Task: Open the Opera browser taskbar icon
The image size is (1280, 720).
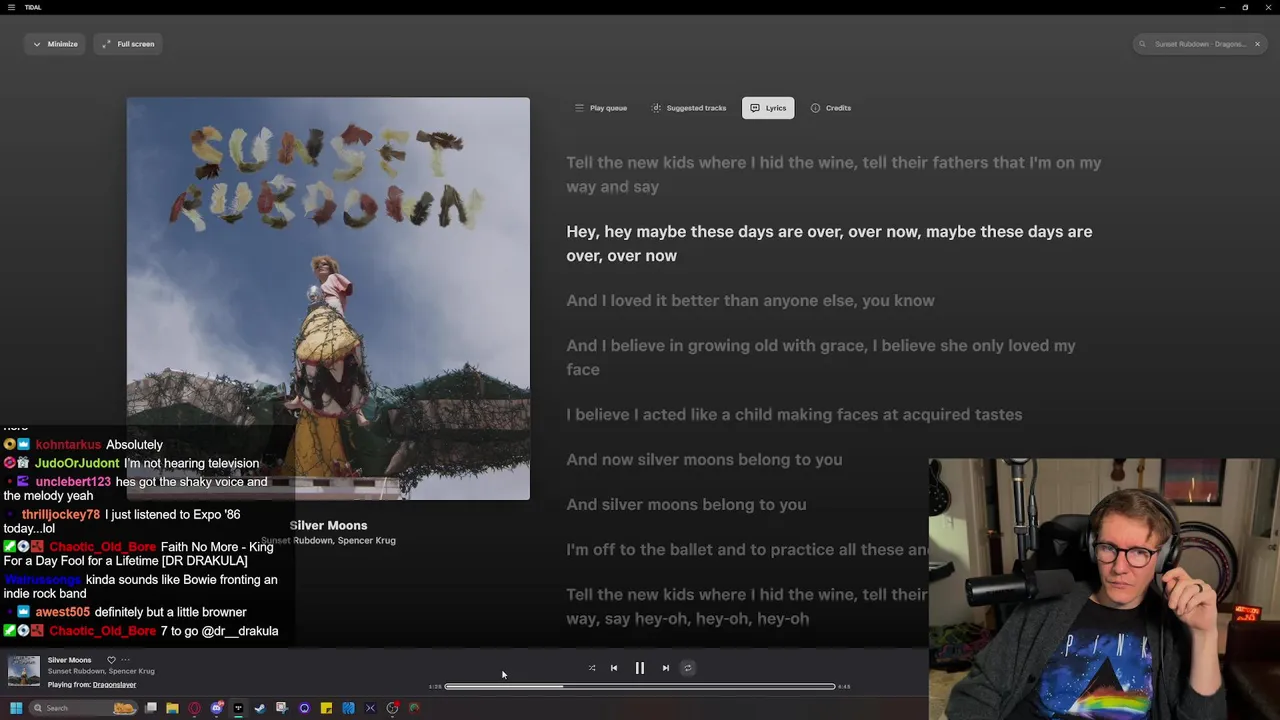Action: [x=194, y=708]
